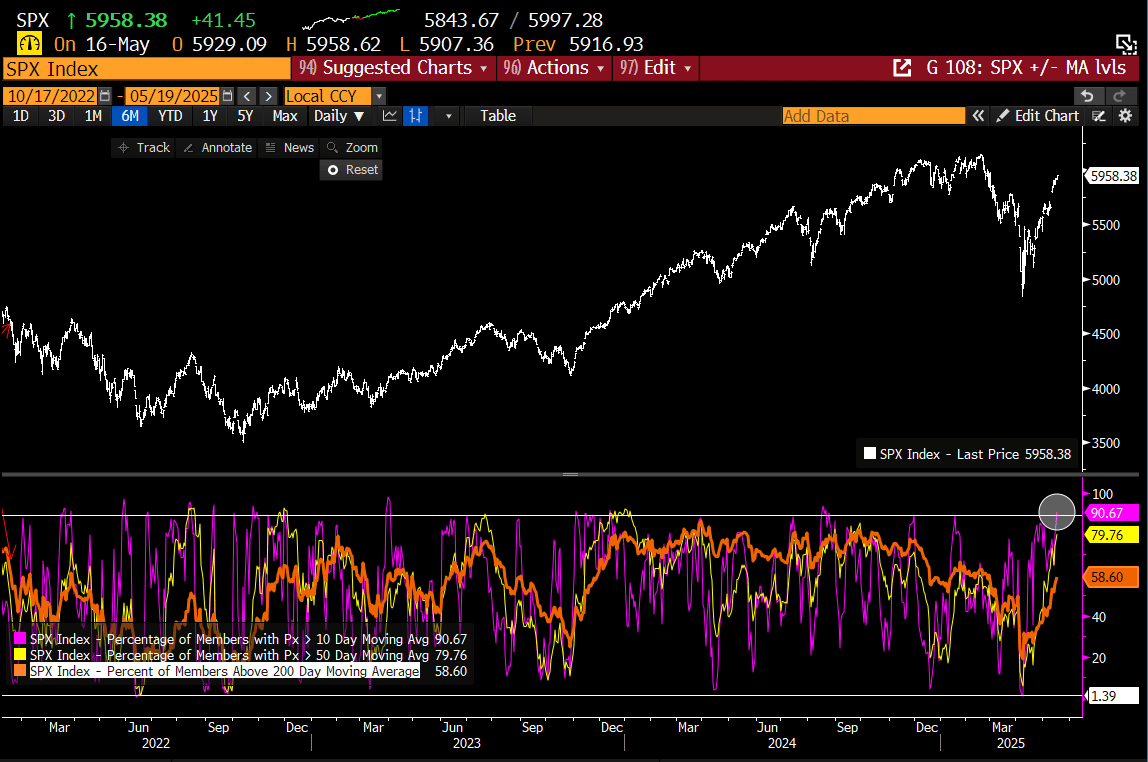Click the SPX intraday sparkline thumbnail
Viewport: 1148px width, 762px height.
tap(351, 19)
